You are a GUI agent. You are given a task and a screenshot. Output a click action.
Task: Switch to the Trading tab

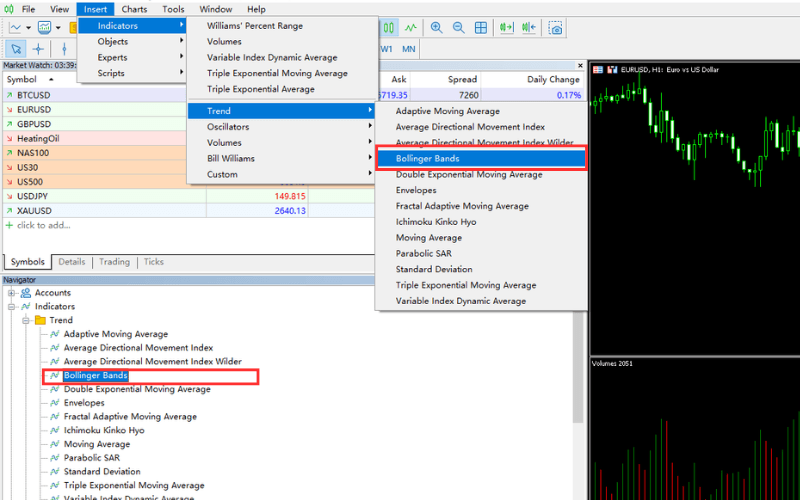coord(114,262)
